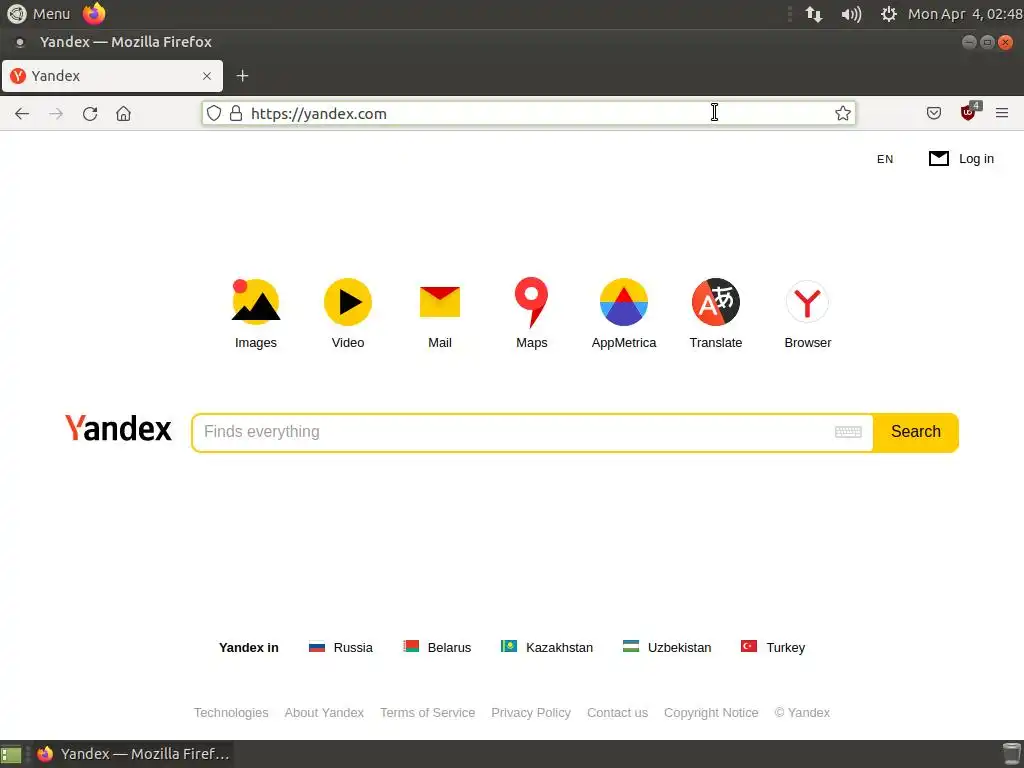Click the browser forward arrow
The image size is (1024, 768).
(56, 114)
